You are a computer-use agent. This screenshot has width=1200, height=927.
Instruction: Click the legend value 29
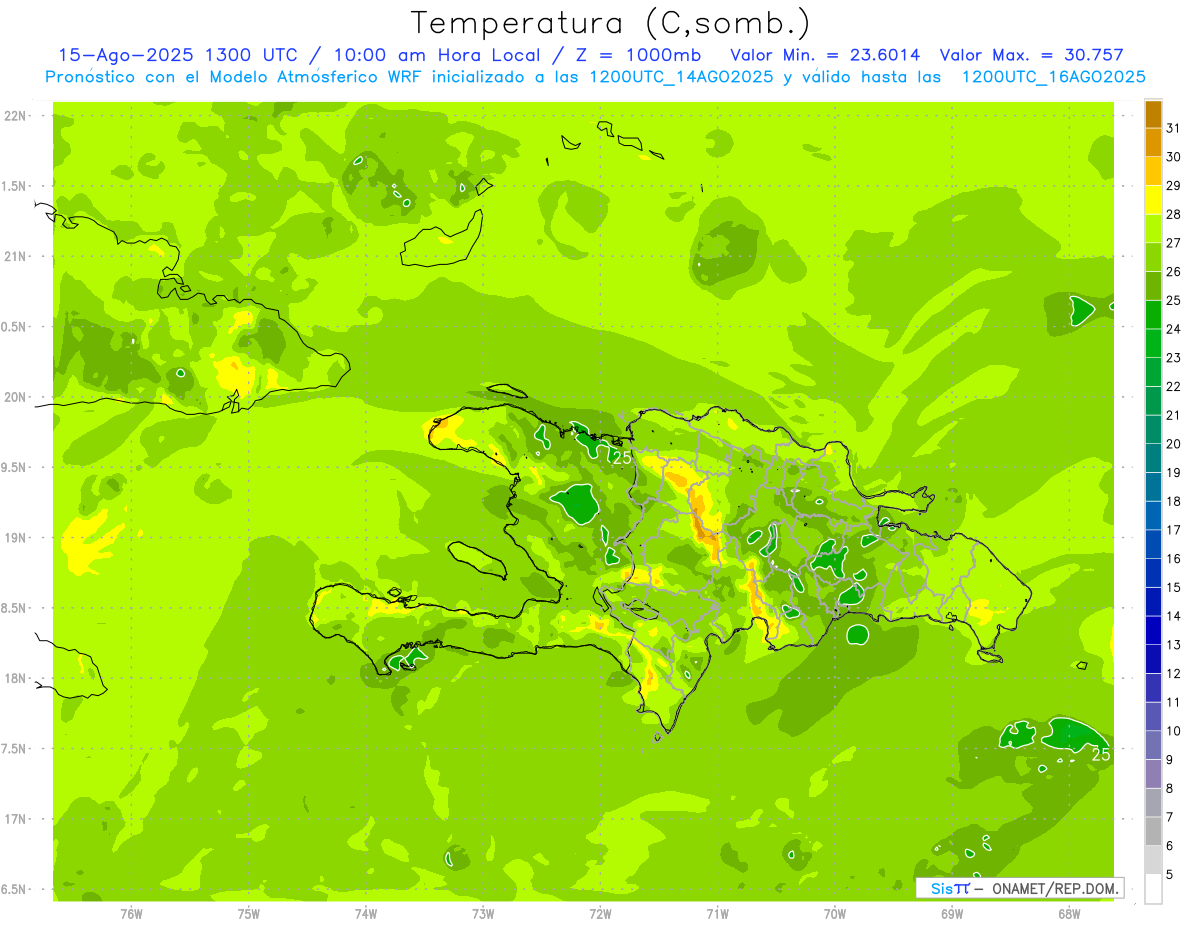[x=1174, y=185]
